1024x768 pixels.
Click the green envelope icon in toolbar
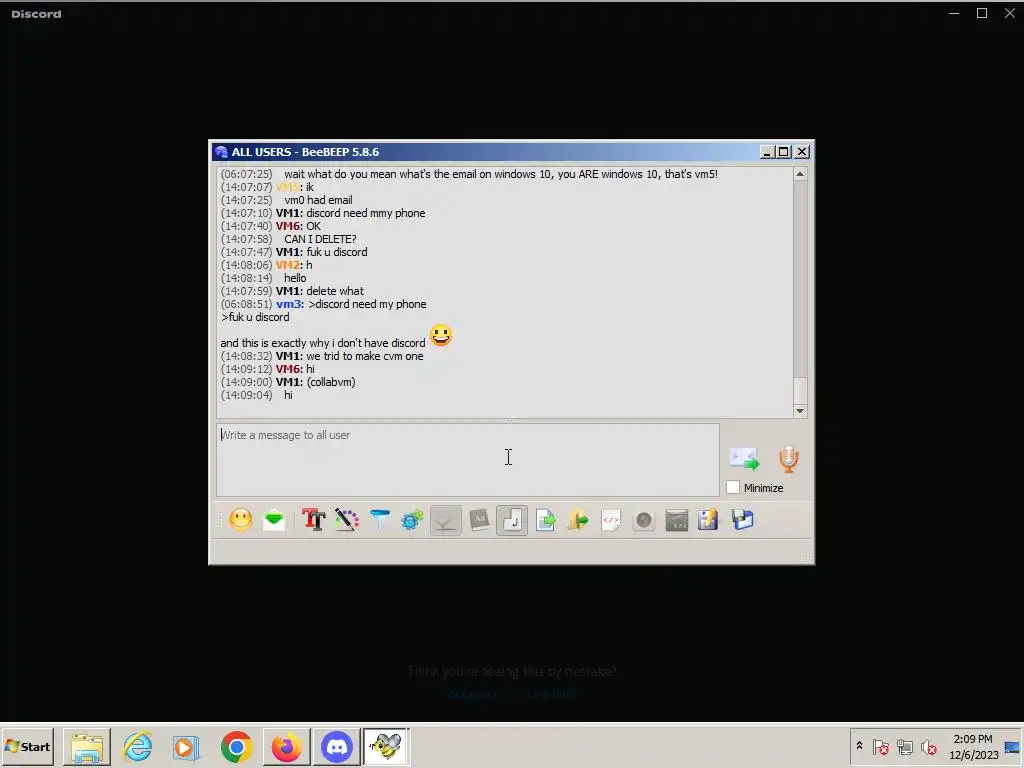tap(274, 520)
